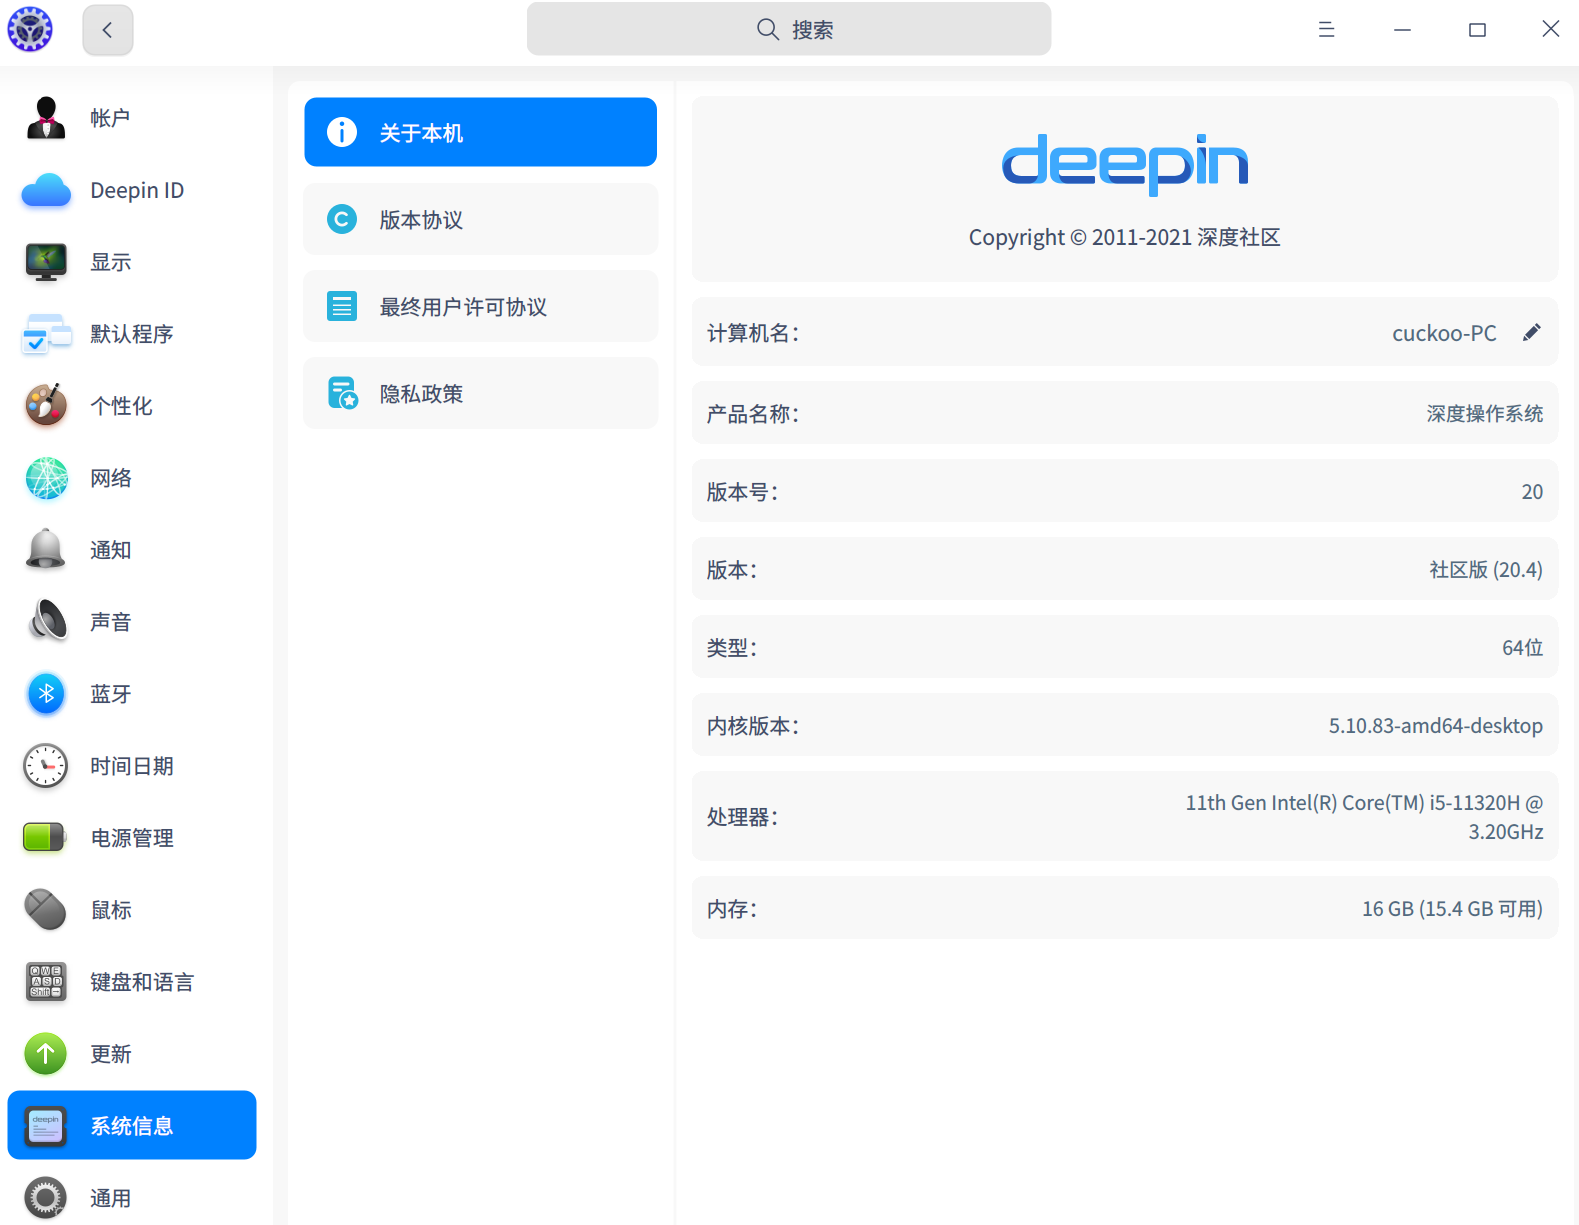Open the 通用 gear icon

coord(46,1198)
